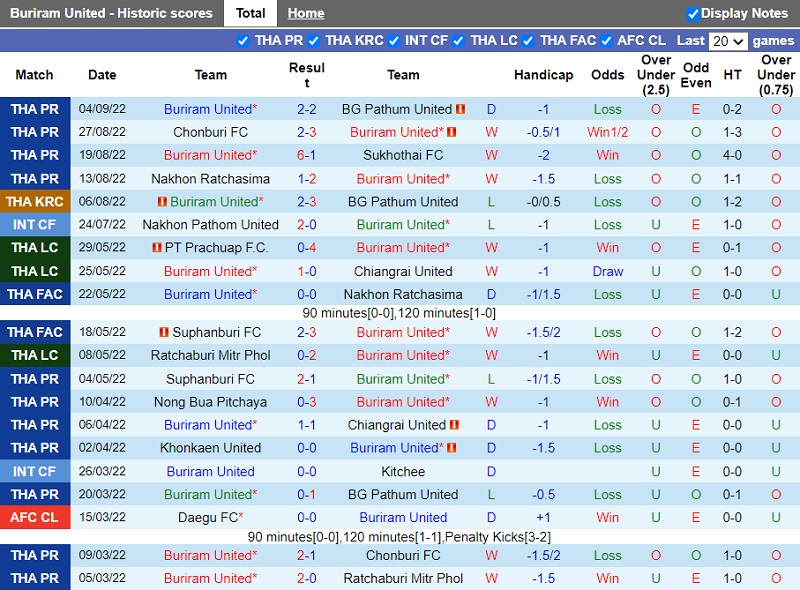The image size is (800, 590).
Task: Click red card icon beside BG Pathum United 04/09/22
Action: 461,109
